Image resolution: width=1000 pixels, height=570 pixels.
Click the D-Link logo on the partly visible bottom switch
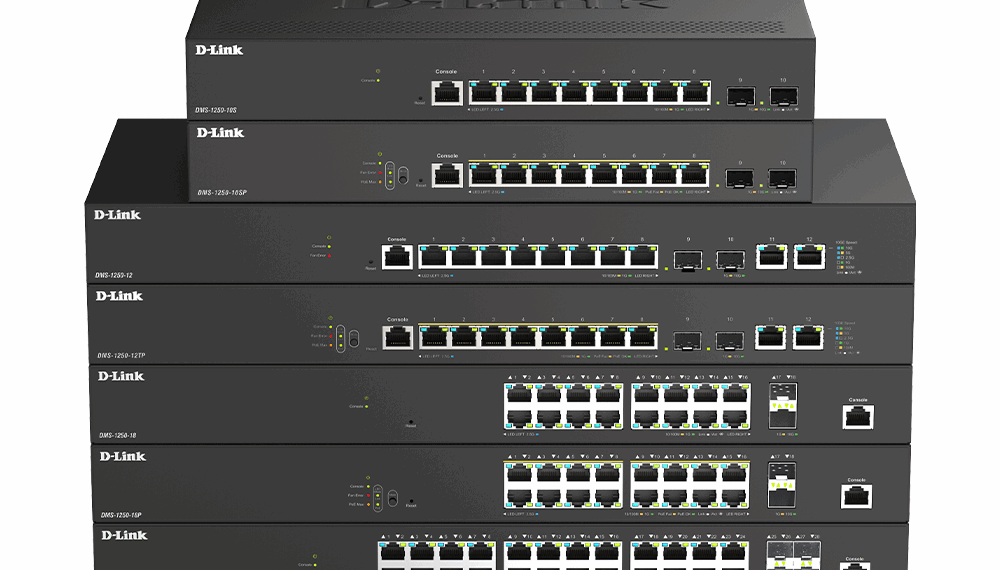pos(124,536)
